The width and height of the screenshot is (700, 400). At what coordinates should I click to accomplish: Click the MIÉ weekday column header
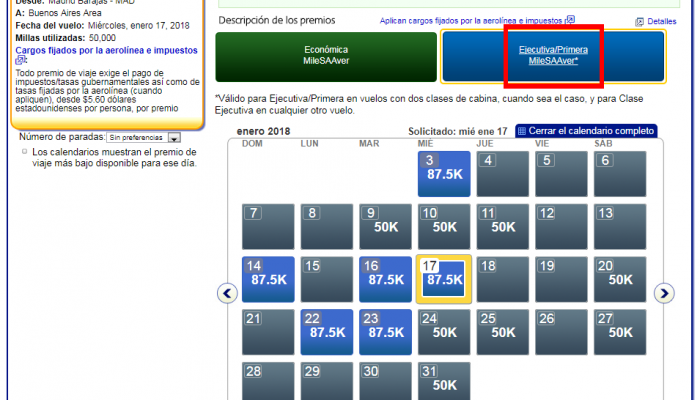425,144
